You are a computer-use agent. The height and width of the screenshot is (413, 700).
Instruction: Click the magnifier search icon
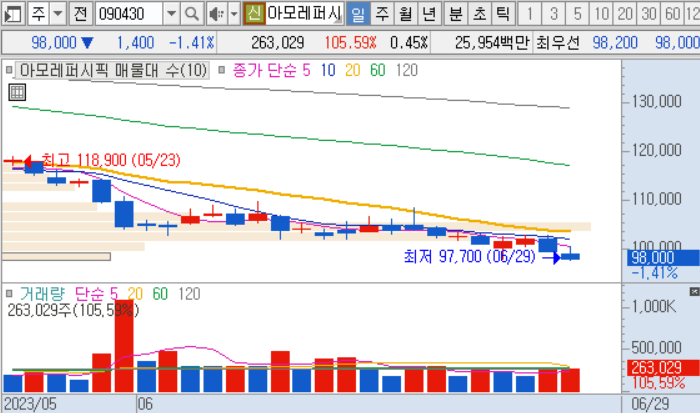(x=192, y=14)
